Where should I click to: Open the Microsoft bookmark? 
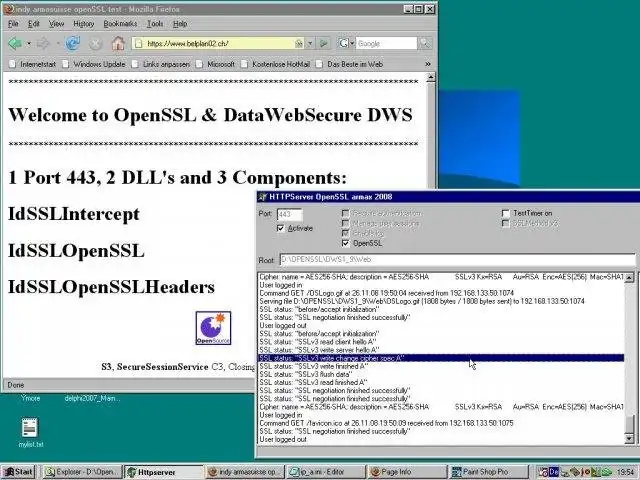(216, 64)
